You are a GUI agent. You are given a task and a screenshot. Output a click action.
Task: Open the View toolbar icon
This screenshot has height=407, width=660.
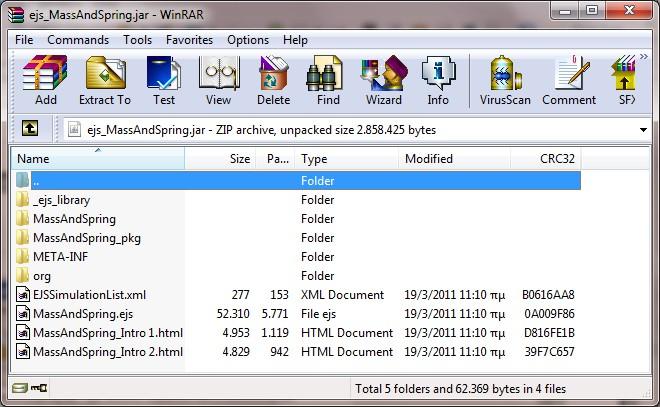pos(218,80)
